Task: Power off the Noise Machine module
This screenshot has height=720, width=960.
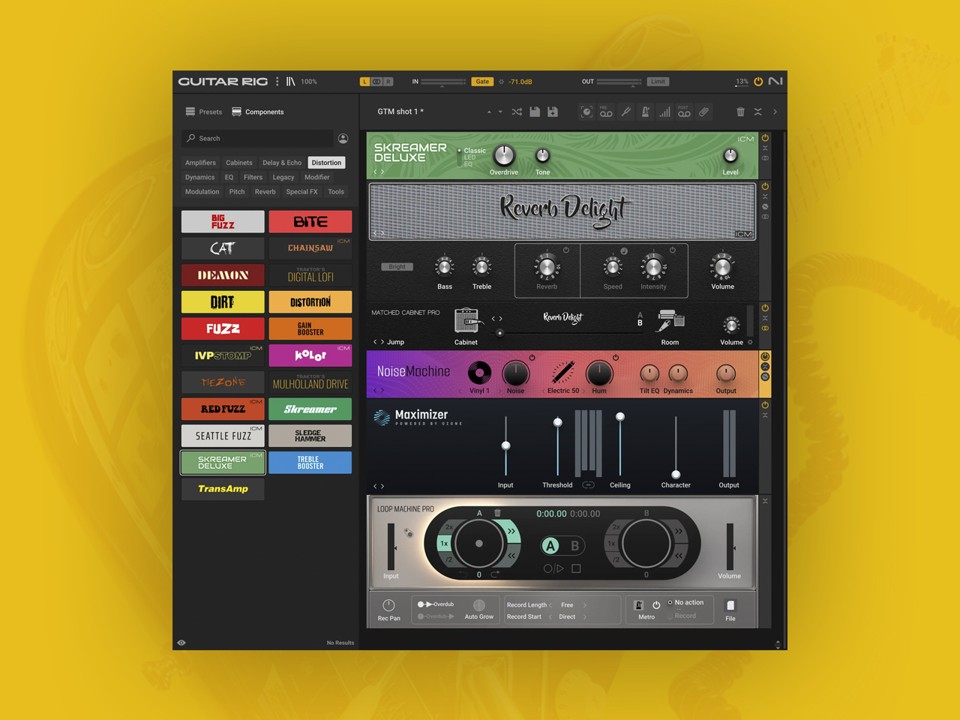Action: pyautogui.click(x=765, y=356)
